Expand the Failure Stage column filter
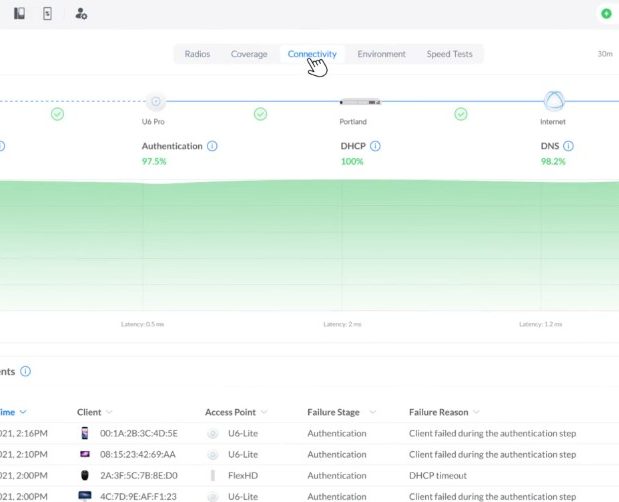 click(x=371, y=412)
